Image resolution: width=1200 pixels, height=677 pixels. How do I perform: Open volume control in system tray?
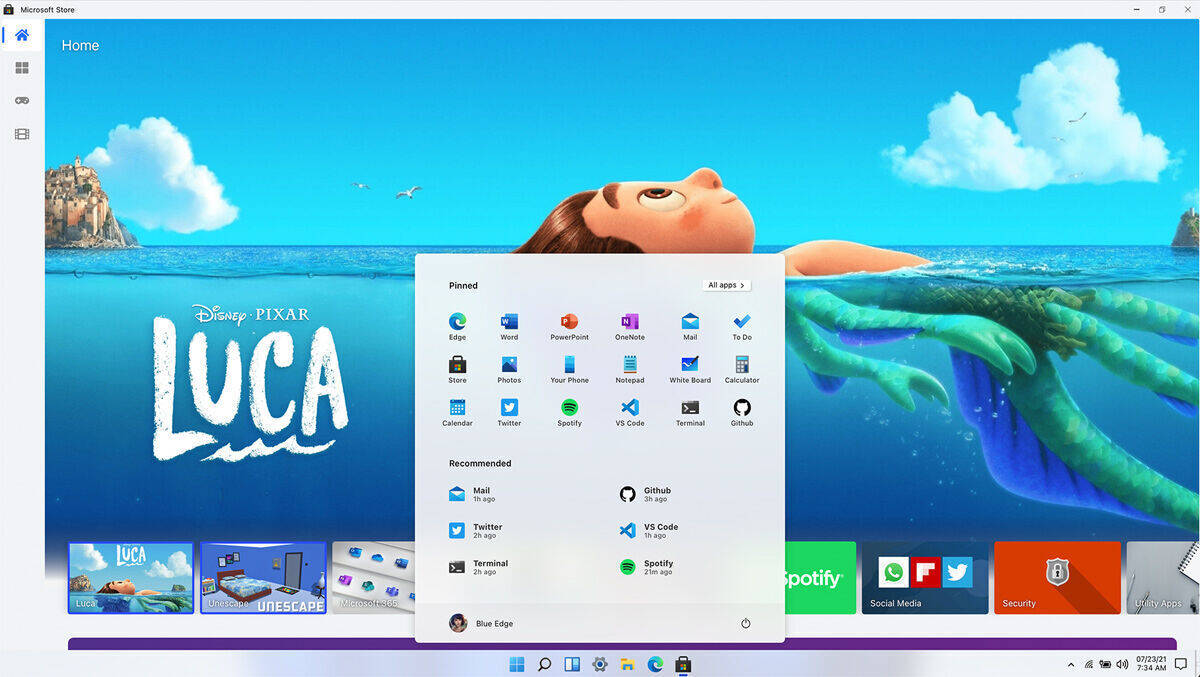point(1122,663)
